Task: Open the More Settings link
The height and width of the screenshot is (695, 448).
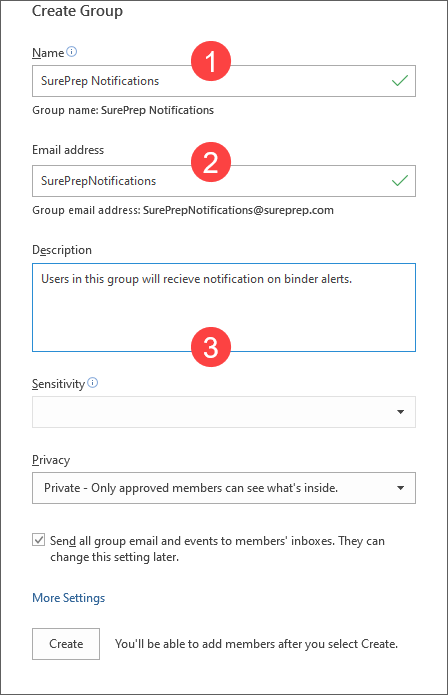Action: pyautogui.click(x=69, y=598)
